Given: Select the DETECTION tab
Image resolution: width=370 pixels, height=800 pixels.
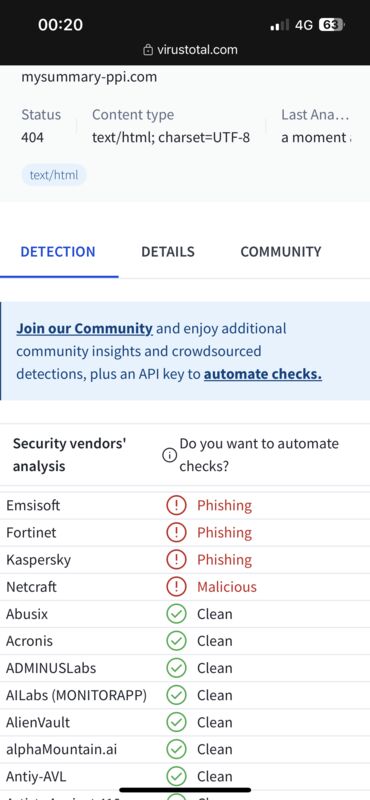Looking at the screenshot, I should [x=58, y=252].
